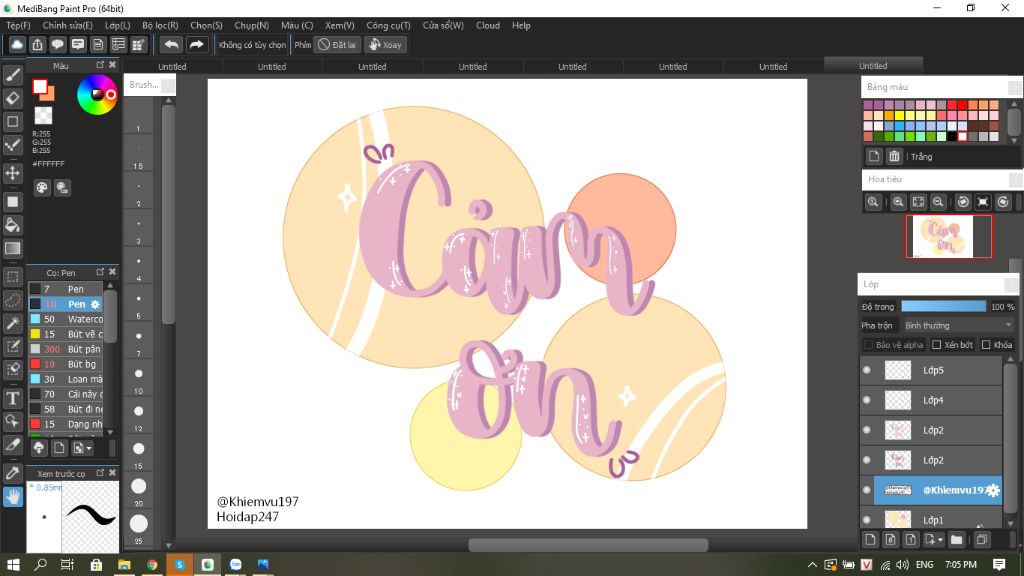The height and width of the screenshot is (576, 1024).
Task: Select the Hand tool
Action: click(12, 497)
